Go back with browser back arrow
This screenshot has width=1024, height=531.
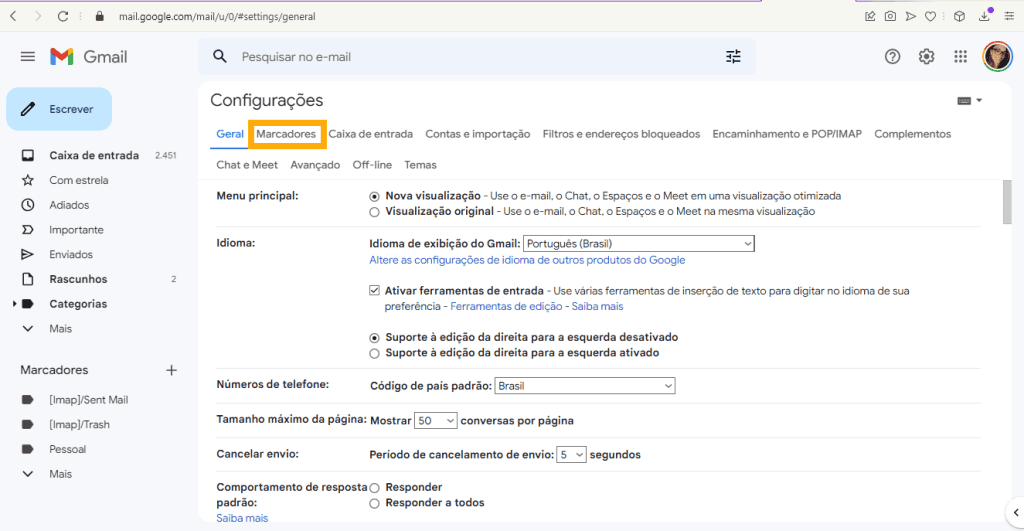pyautogui.click(x=13, y=16)
